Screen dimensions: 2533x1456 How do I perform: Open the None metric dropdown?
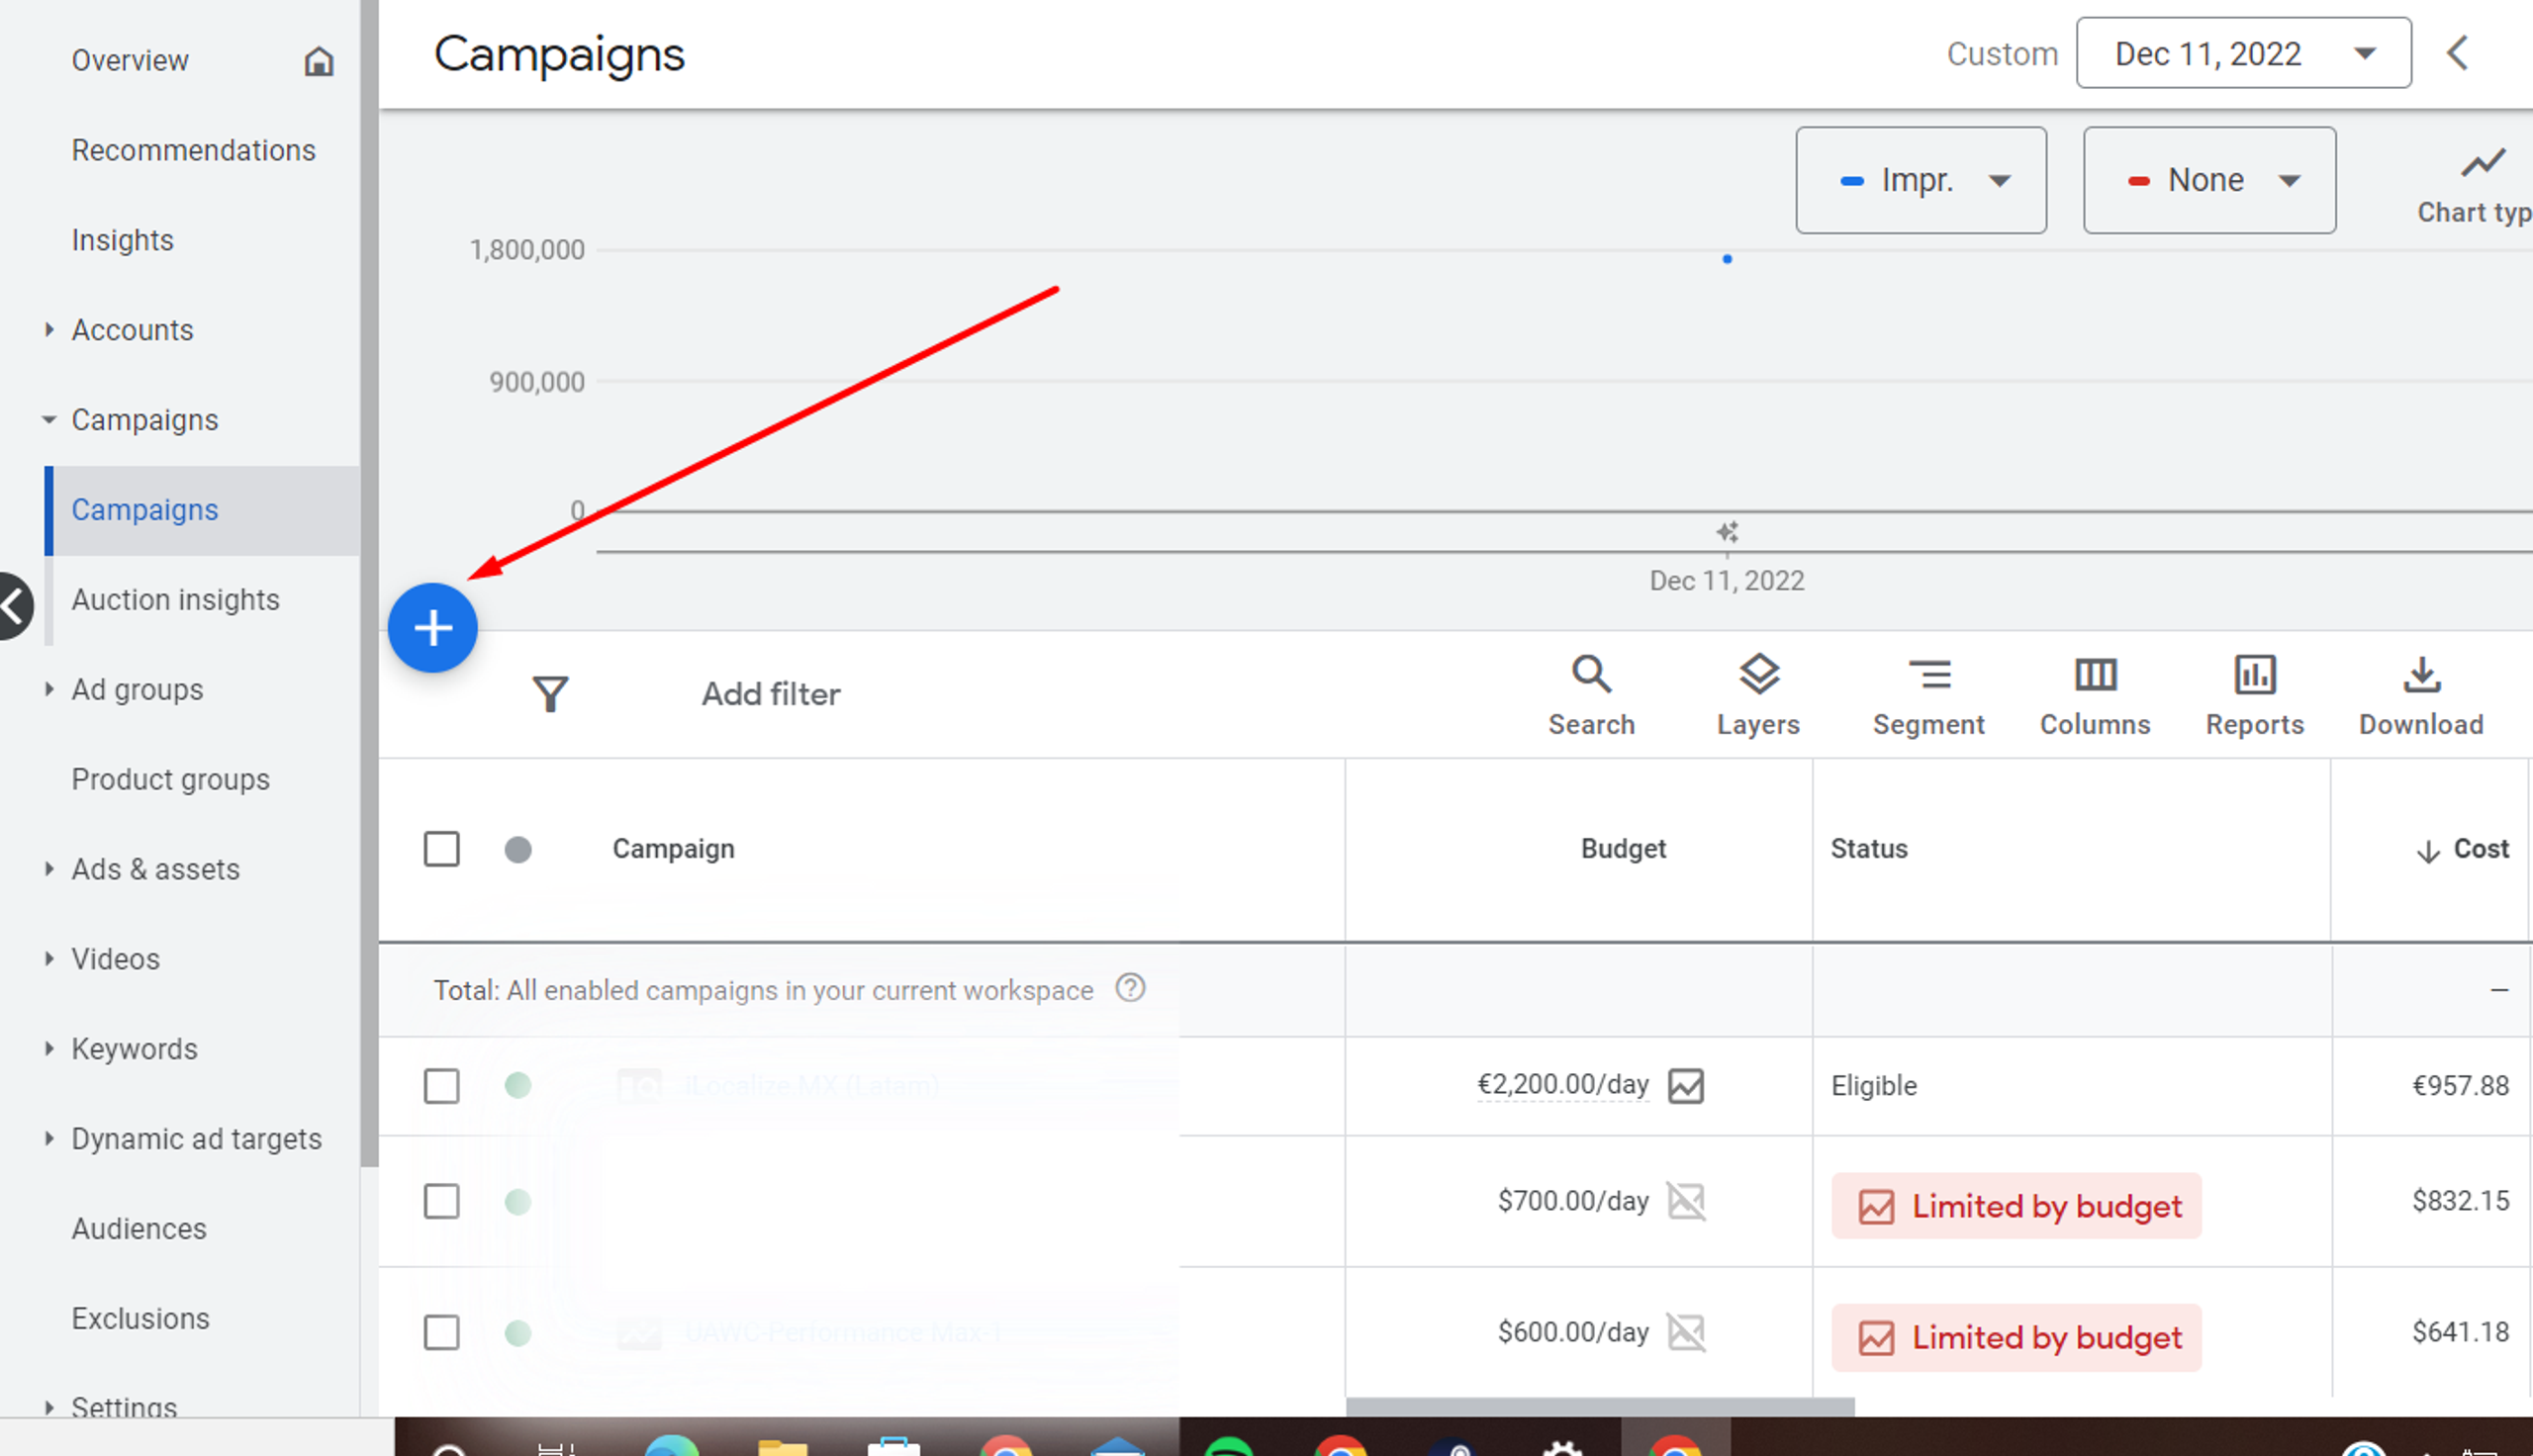(2208, 180)
